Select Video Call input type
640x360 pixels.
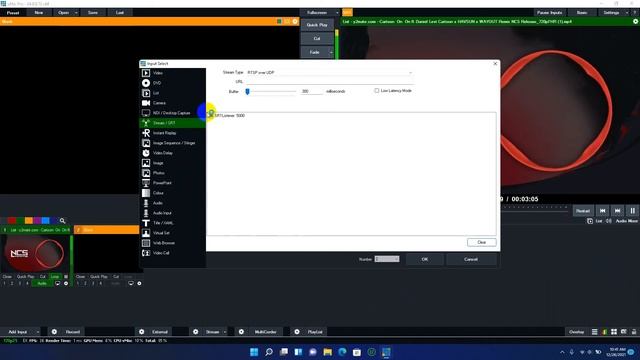pos(172,253)
